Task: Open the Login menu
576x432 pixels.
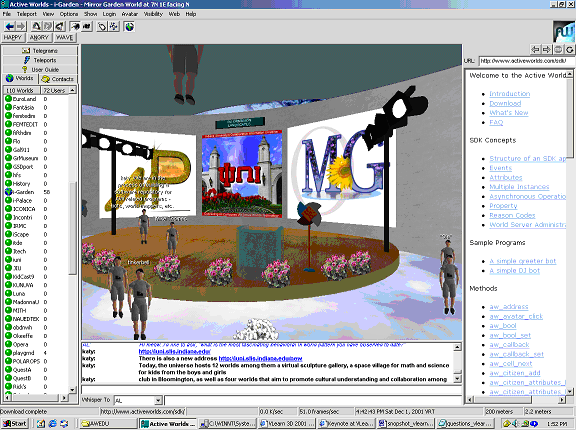Action: click(x=109, y=14)
